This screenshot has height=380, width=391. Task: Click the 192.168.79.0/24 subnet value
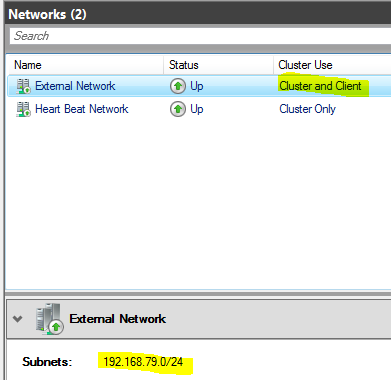click(x=143, y=362)
